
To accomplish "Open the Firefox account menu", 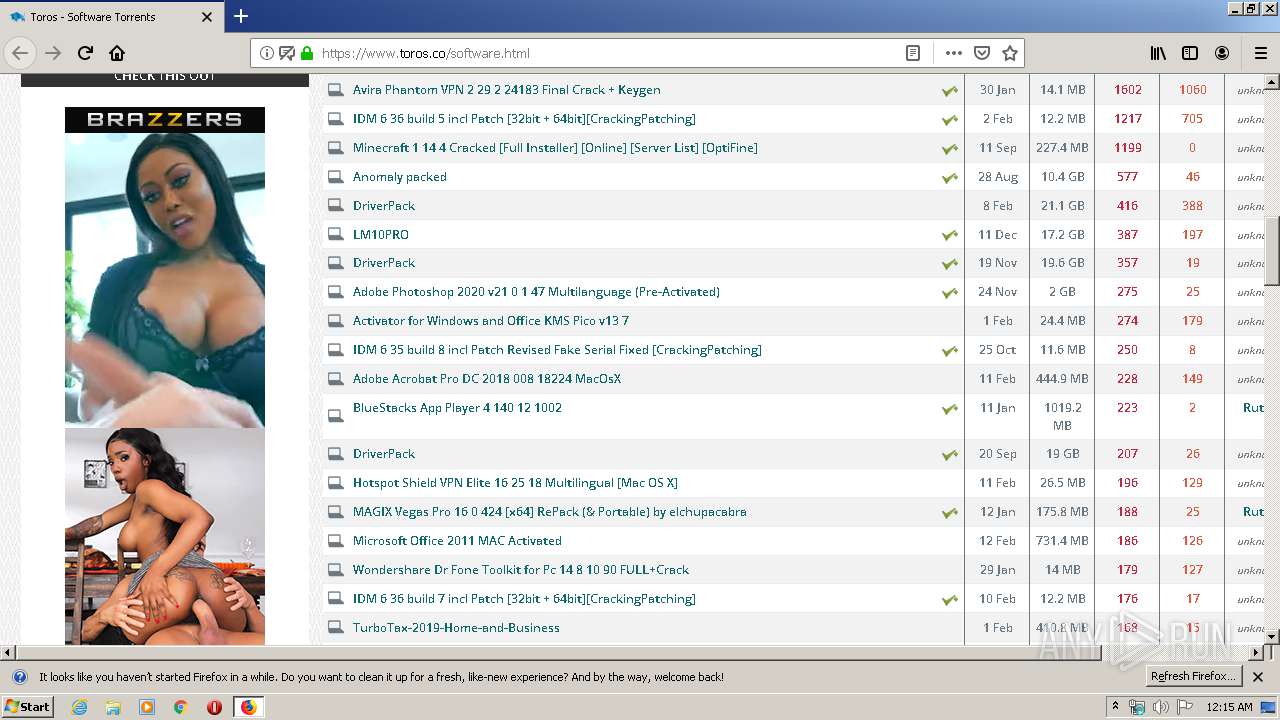I will coord(1222,53).
